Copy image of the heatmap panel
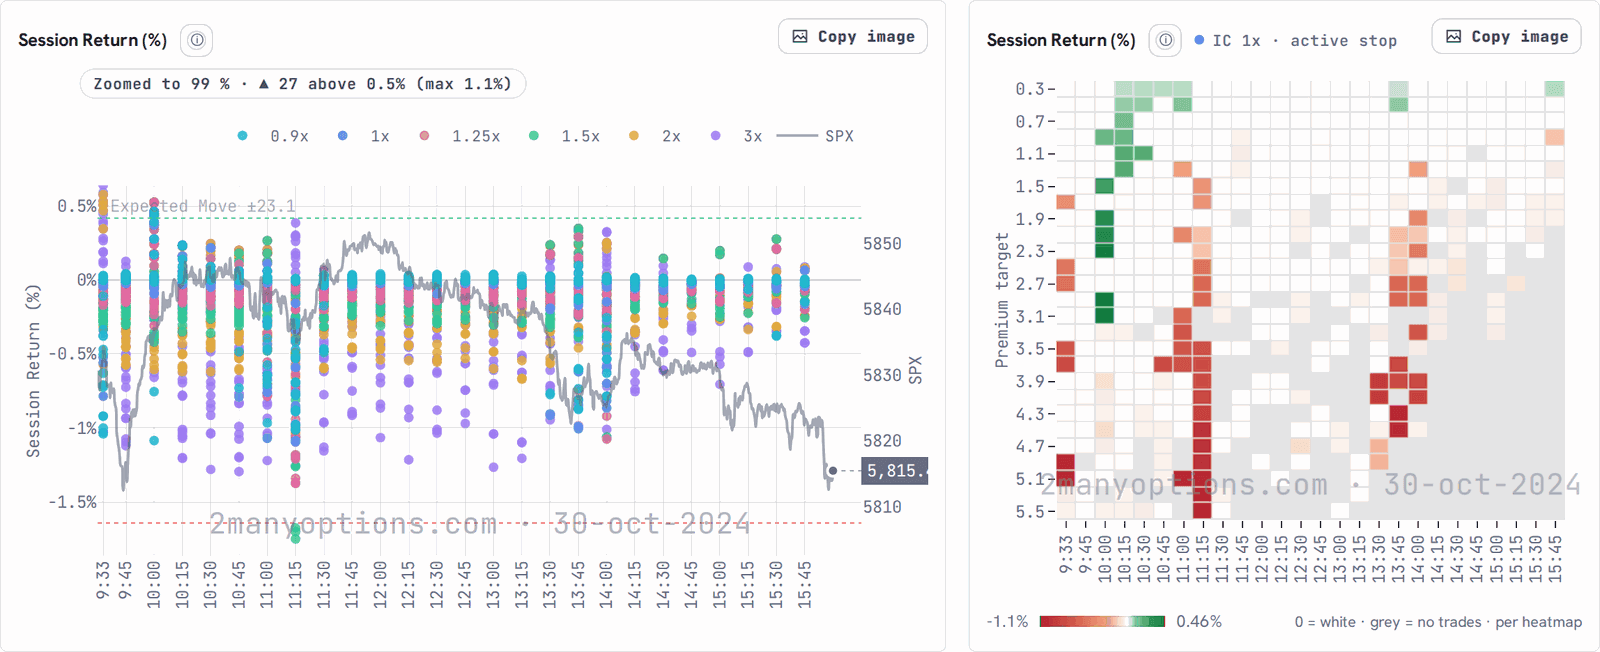The width and height of the screenshot is (1600, 652). 1506,36
